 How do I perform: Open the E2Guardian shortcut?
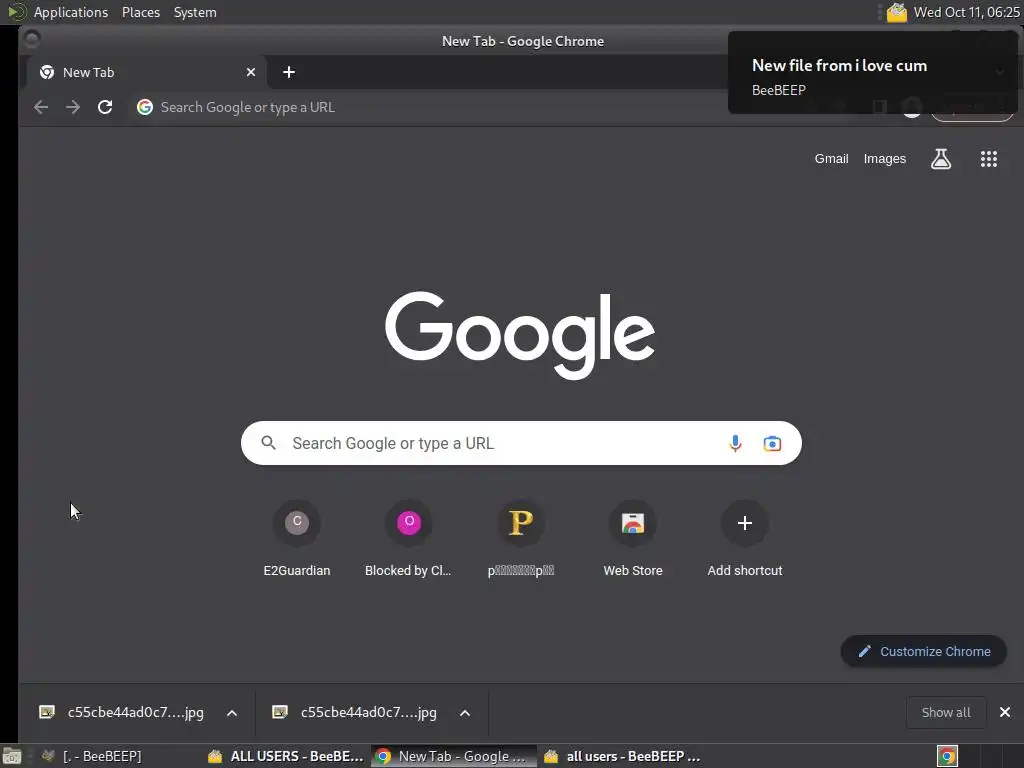pyautogui.click(x=297, y=539)
